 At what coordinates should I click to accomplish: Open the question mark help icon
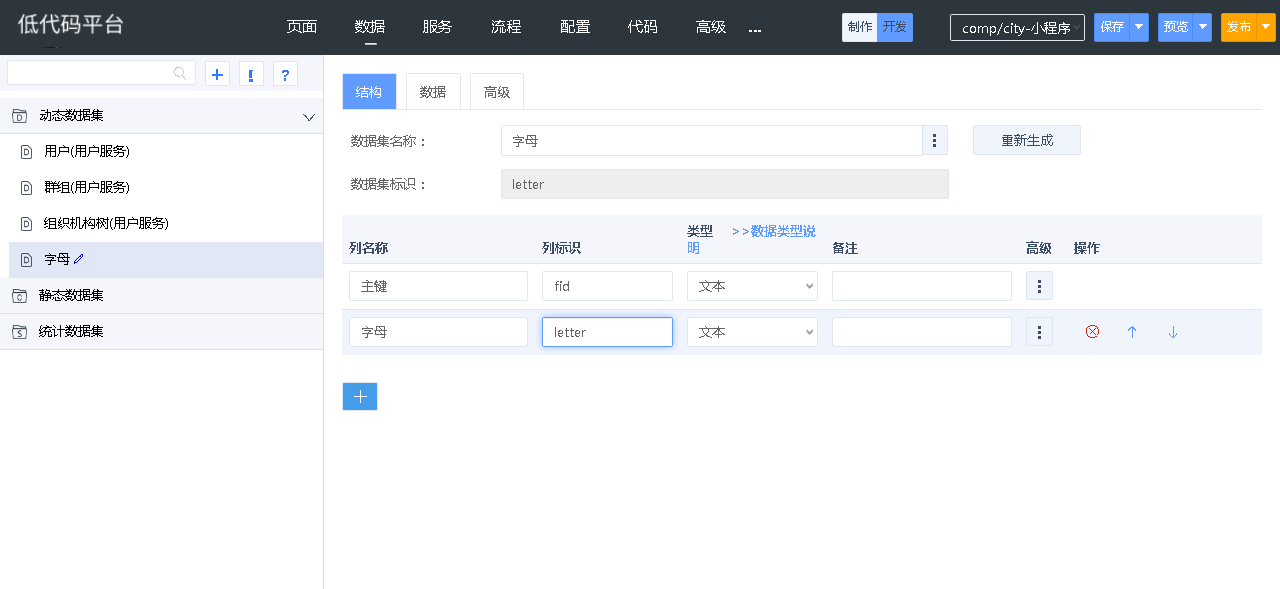point(285,74)
